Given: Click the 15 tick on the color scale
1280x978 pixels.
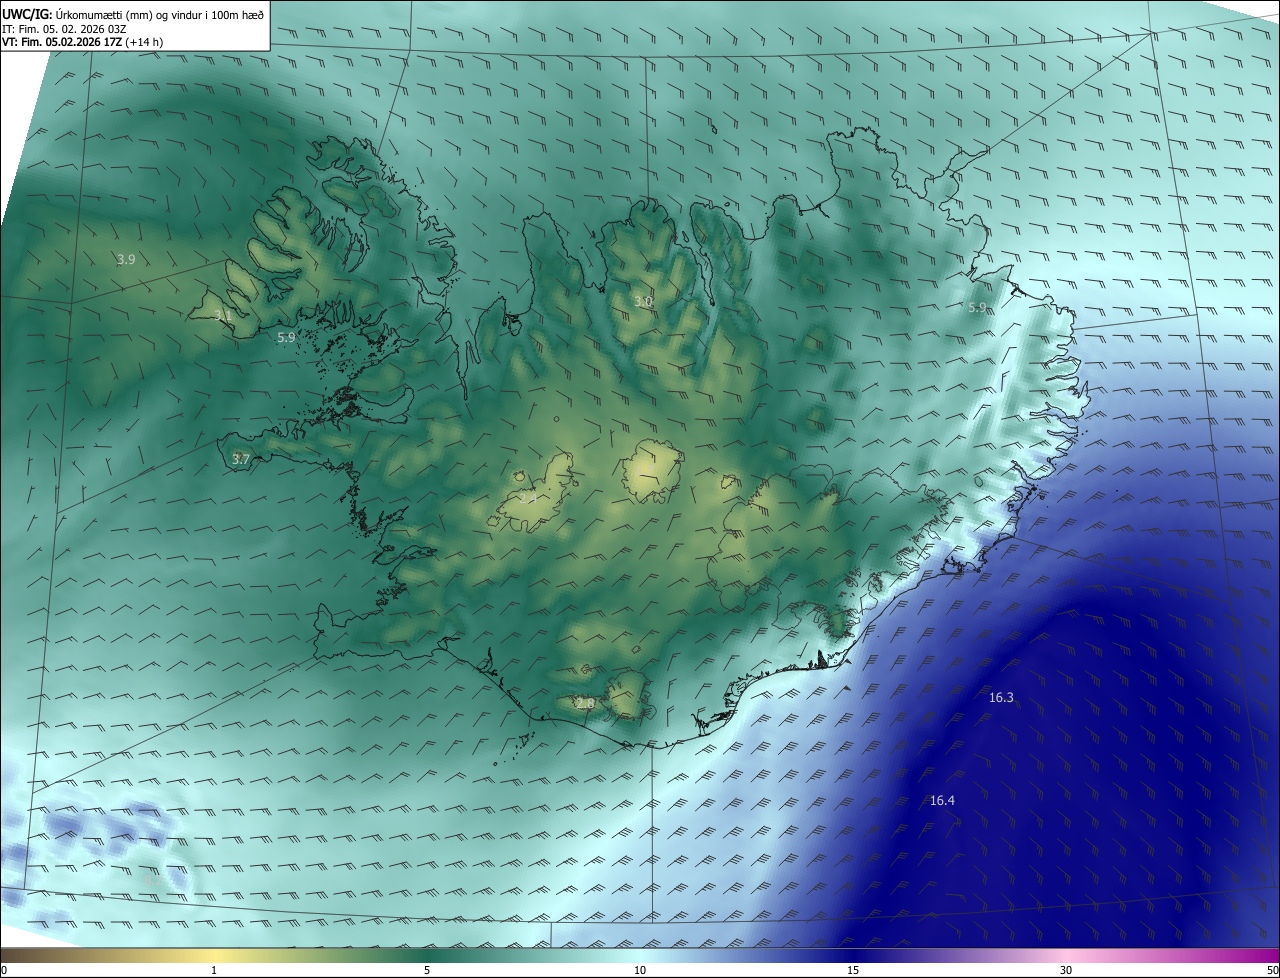Looking at the screenshot, I should pos(853,970).
